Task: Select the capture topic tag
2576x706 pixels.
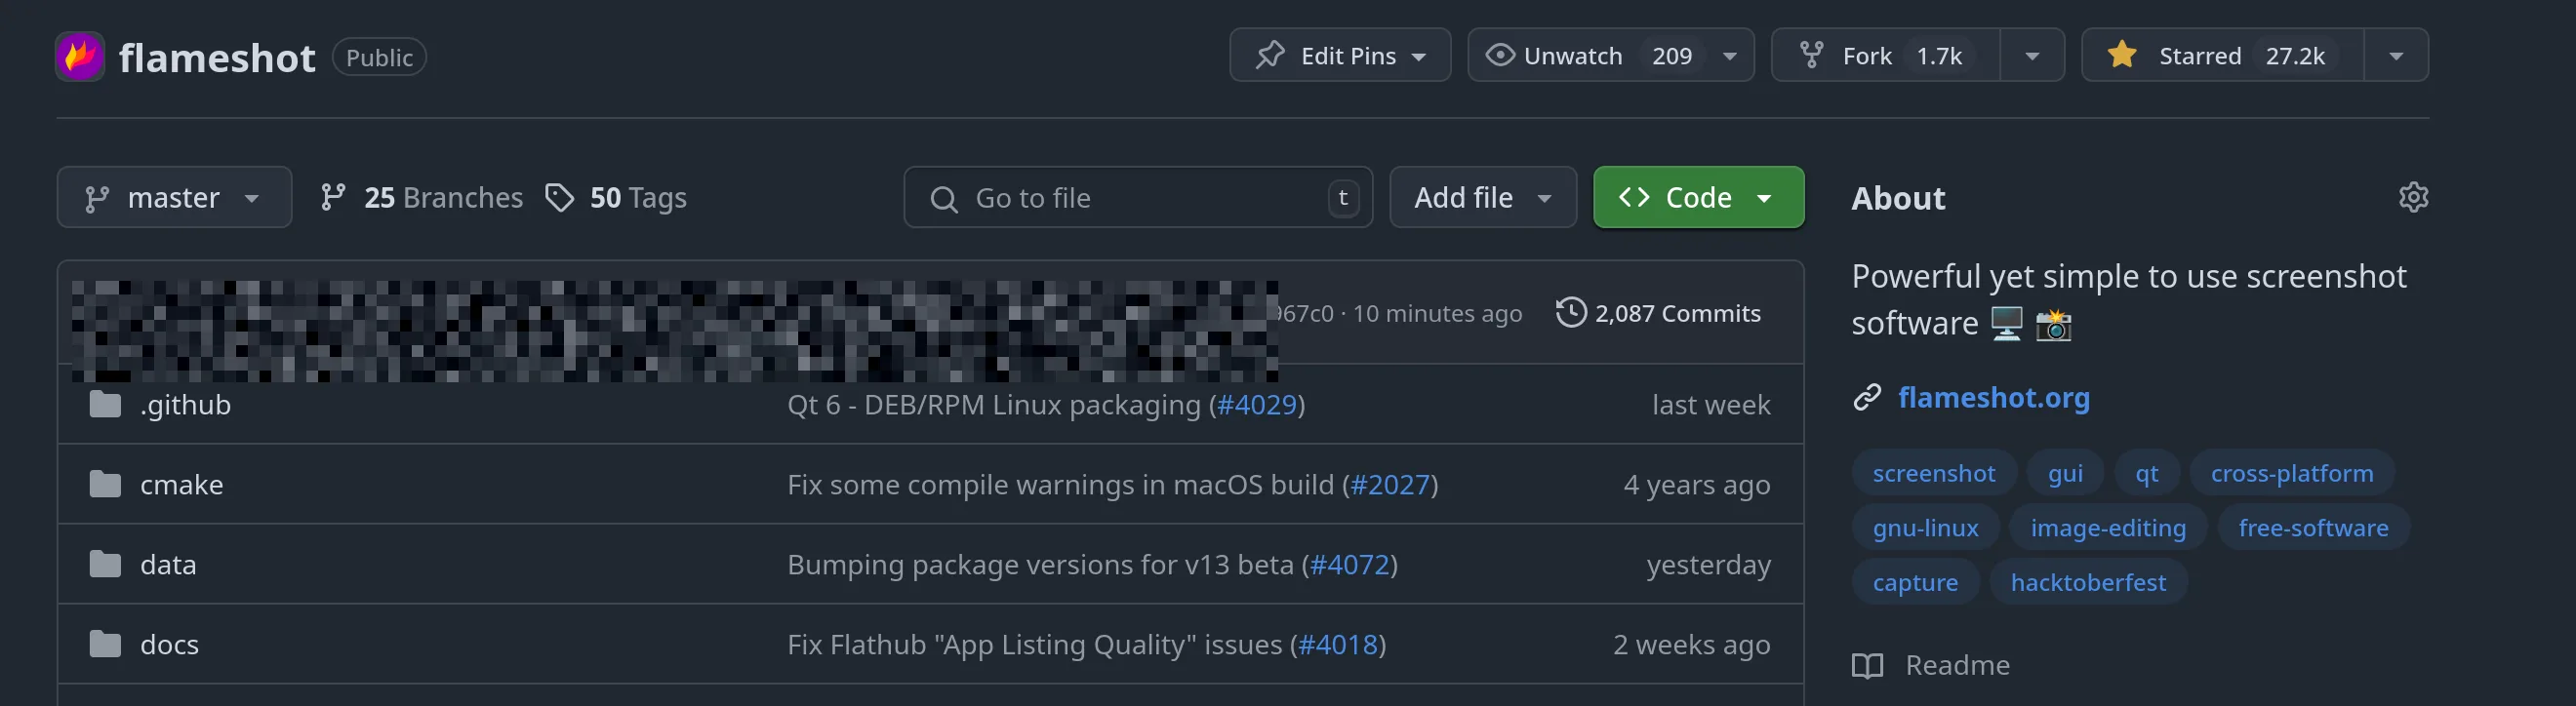Action: [x=1915, y=582]
